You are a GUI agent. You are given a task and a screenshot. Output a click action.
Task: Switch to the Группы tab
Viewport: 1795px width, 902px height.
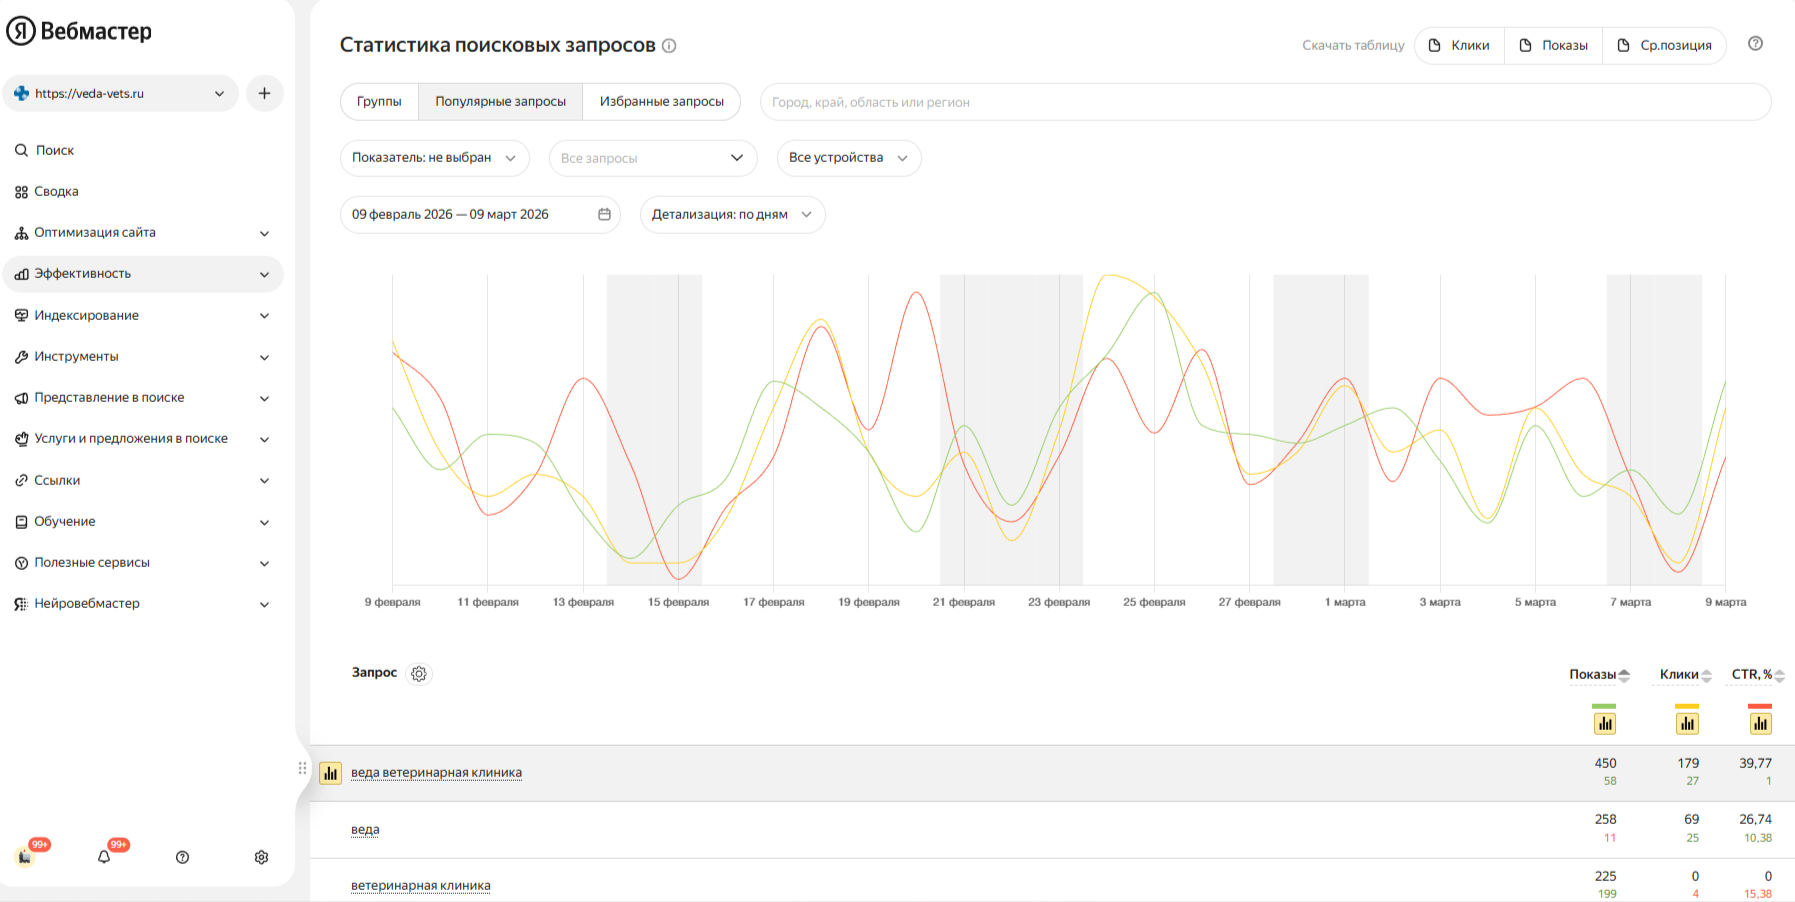tap(379, 101)
